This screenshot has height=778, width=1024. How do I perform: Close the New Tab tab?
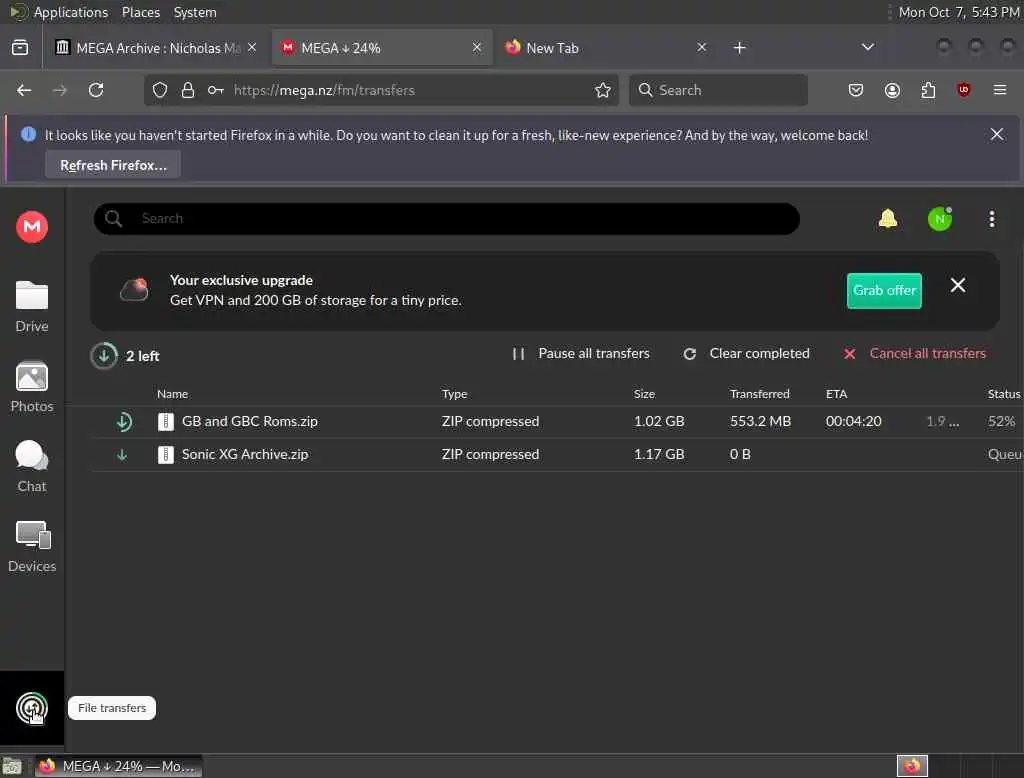(701, 47)
